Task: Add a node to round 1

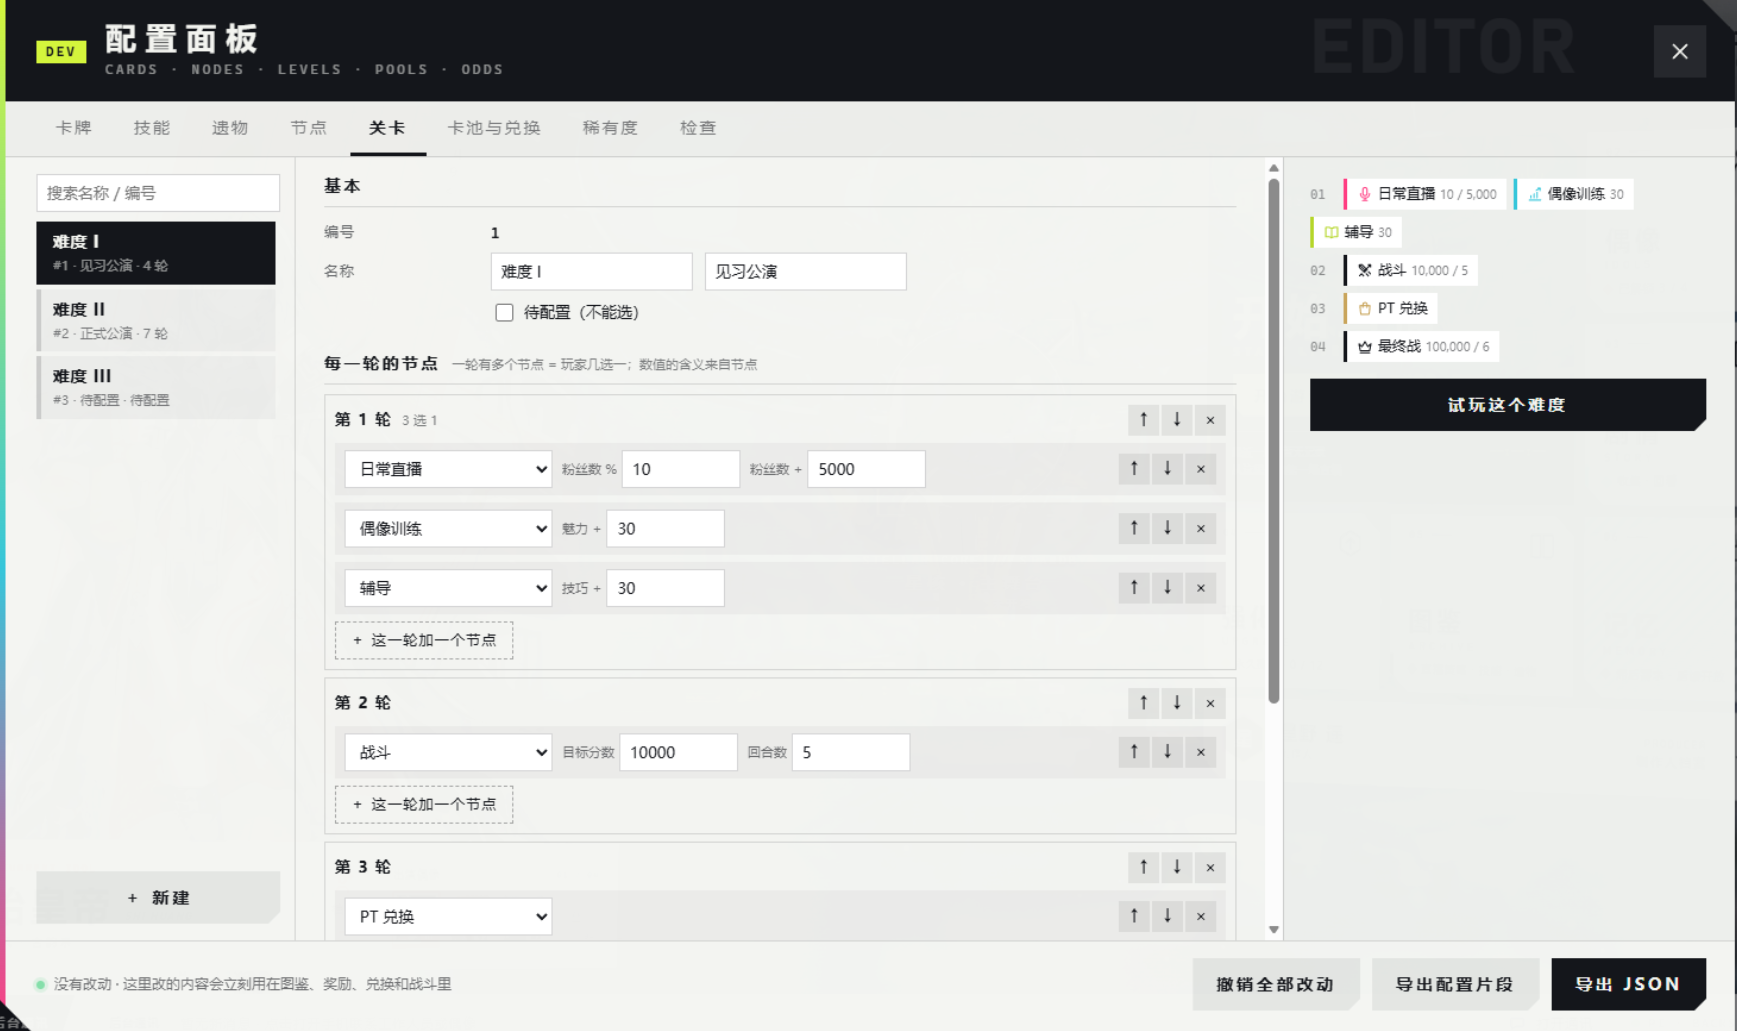Action: tap(424, 640)
